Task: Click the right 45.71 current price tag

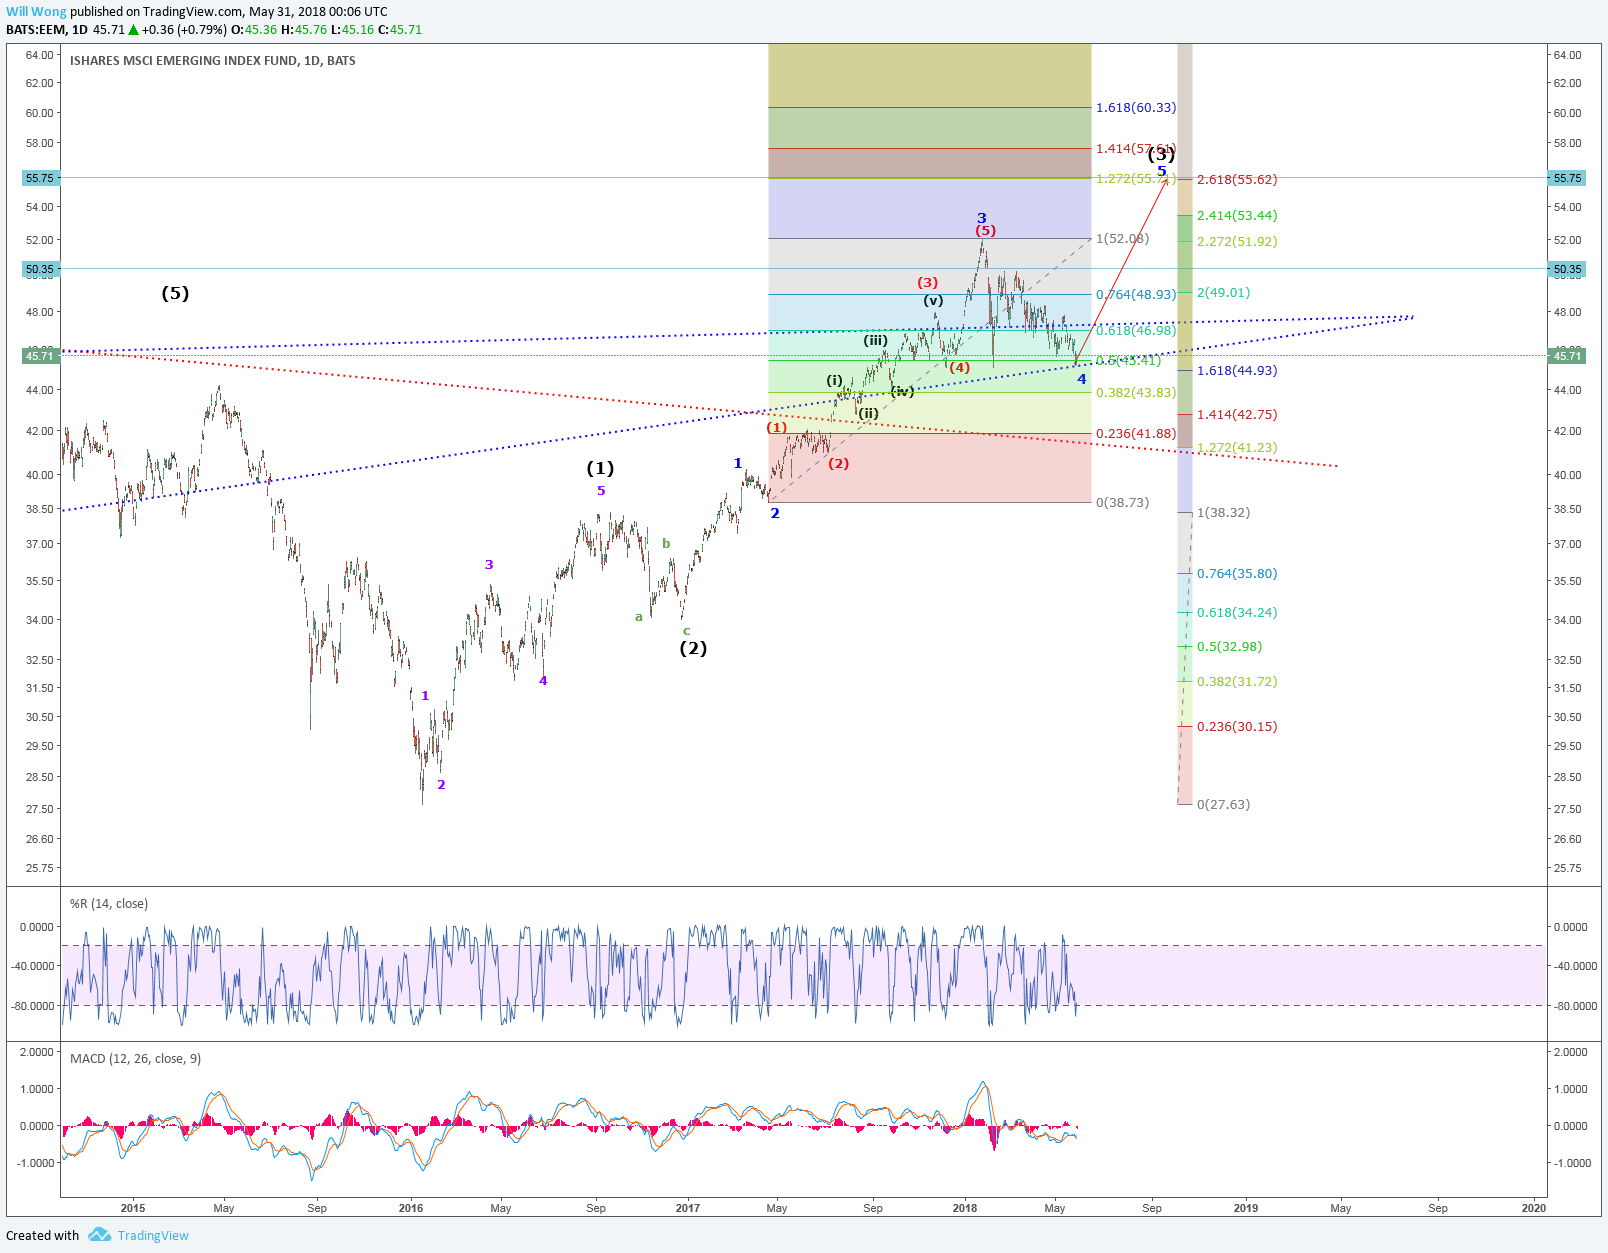Action: [x=1567, y=356]
